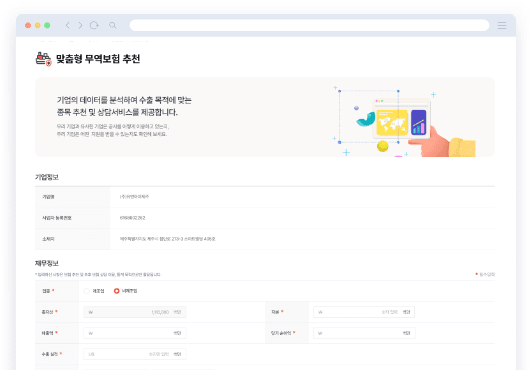This screenshot has width=530, height=370.
Task: Select the 제조업 radio button
Action: pos(87,291)
